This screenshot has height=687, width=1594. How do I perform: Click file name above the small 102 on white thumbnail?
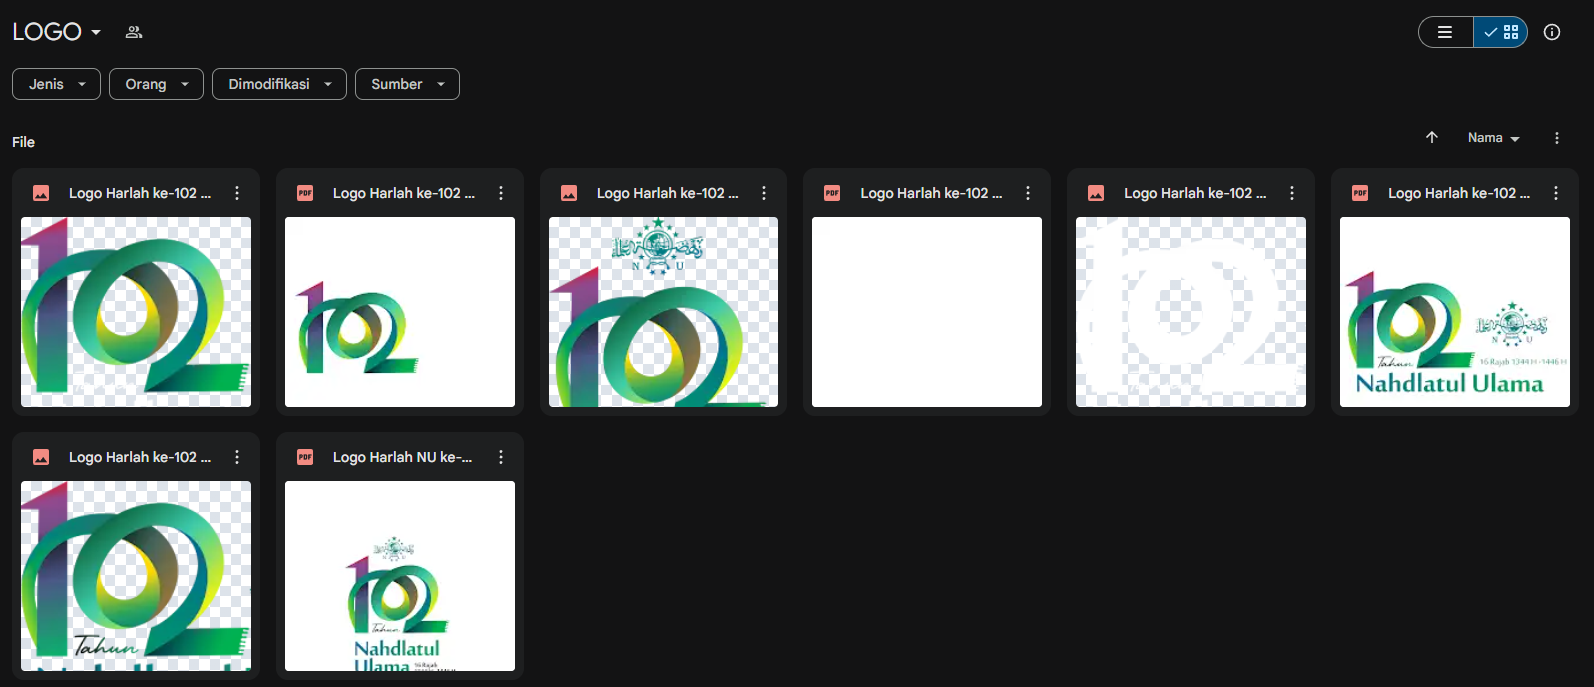[x=404, y=193]
